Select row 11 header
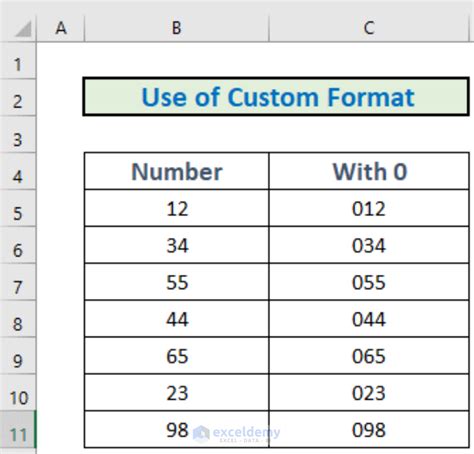474x454 pixels. [18, 430]
